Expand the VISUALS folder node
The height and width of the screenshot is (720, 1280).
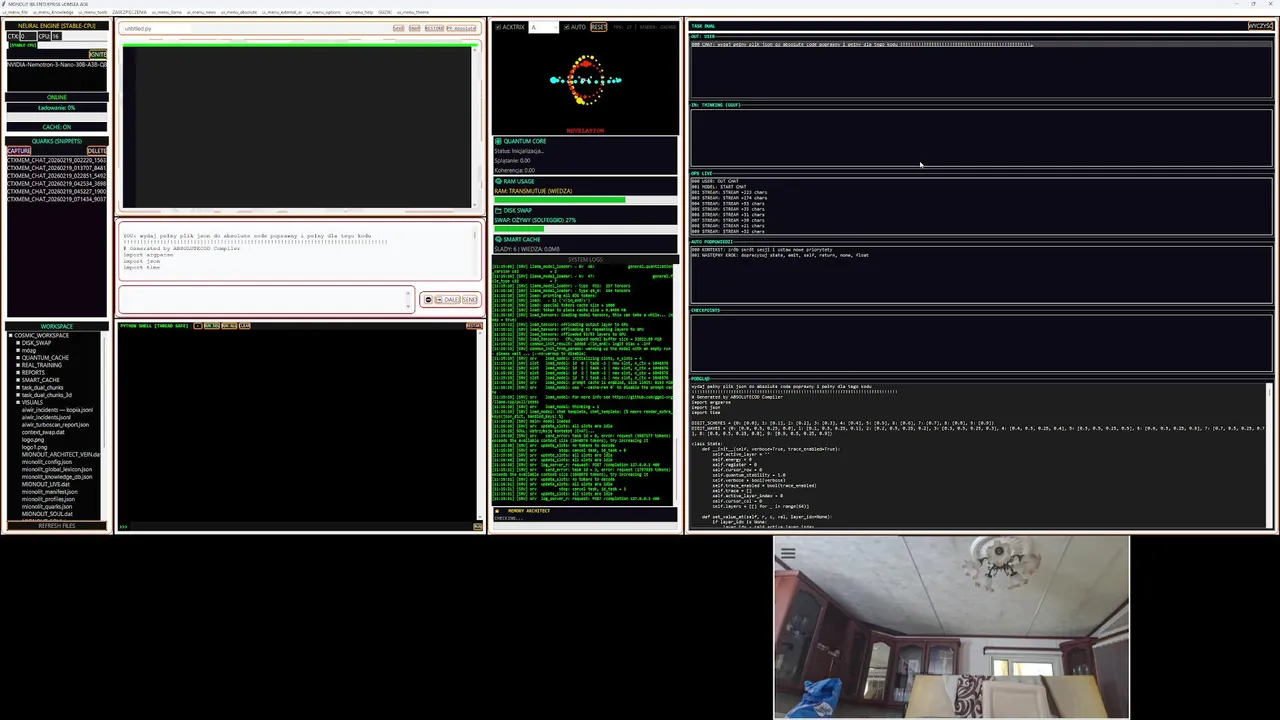(x=18, y=402)
